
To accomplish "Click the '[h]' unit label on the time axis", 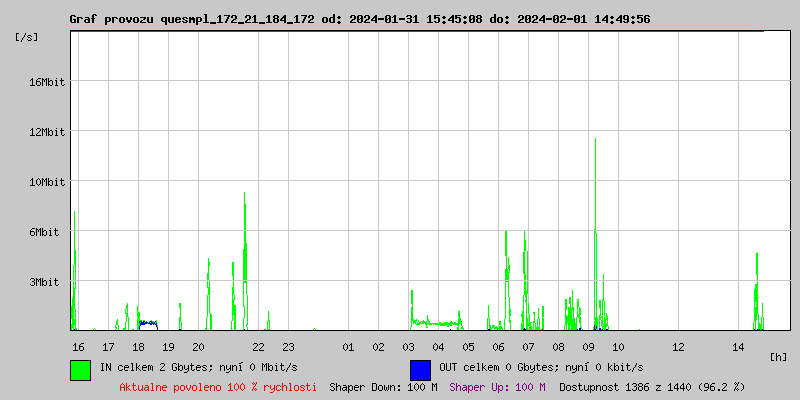I will click(779, 357).
